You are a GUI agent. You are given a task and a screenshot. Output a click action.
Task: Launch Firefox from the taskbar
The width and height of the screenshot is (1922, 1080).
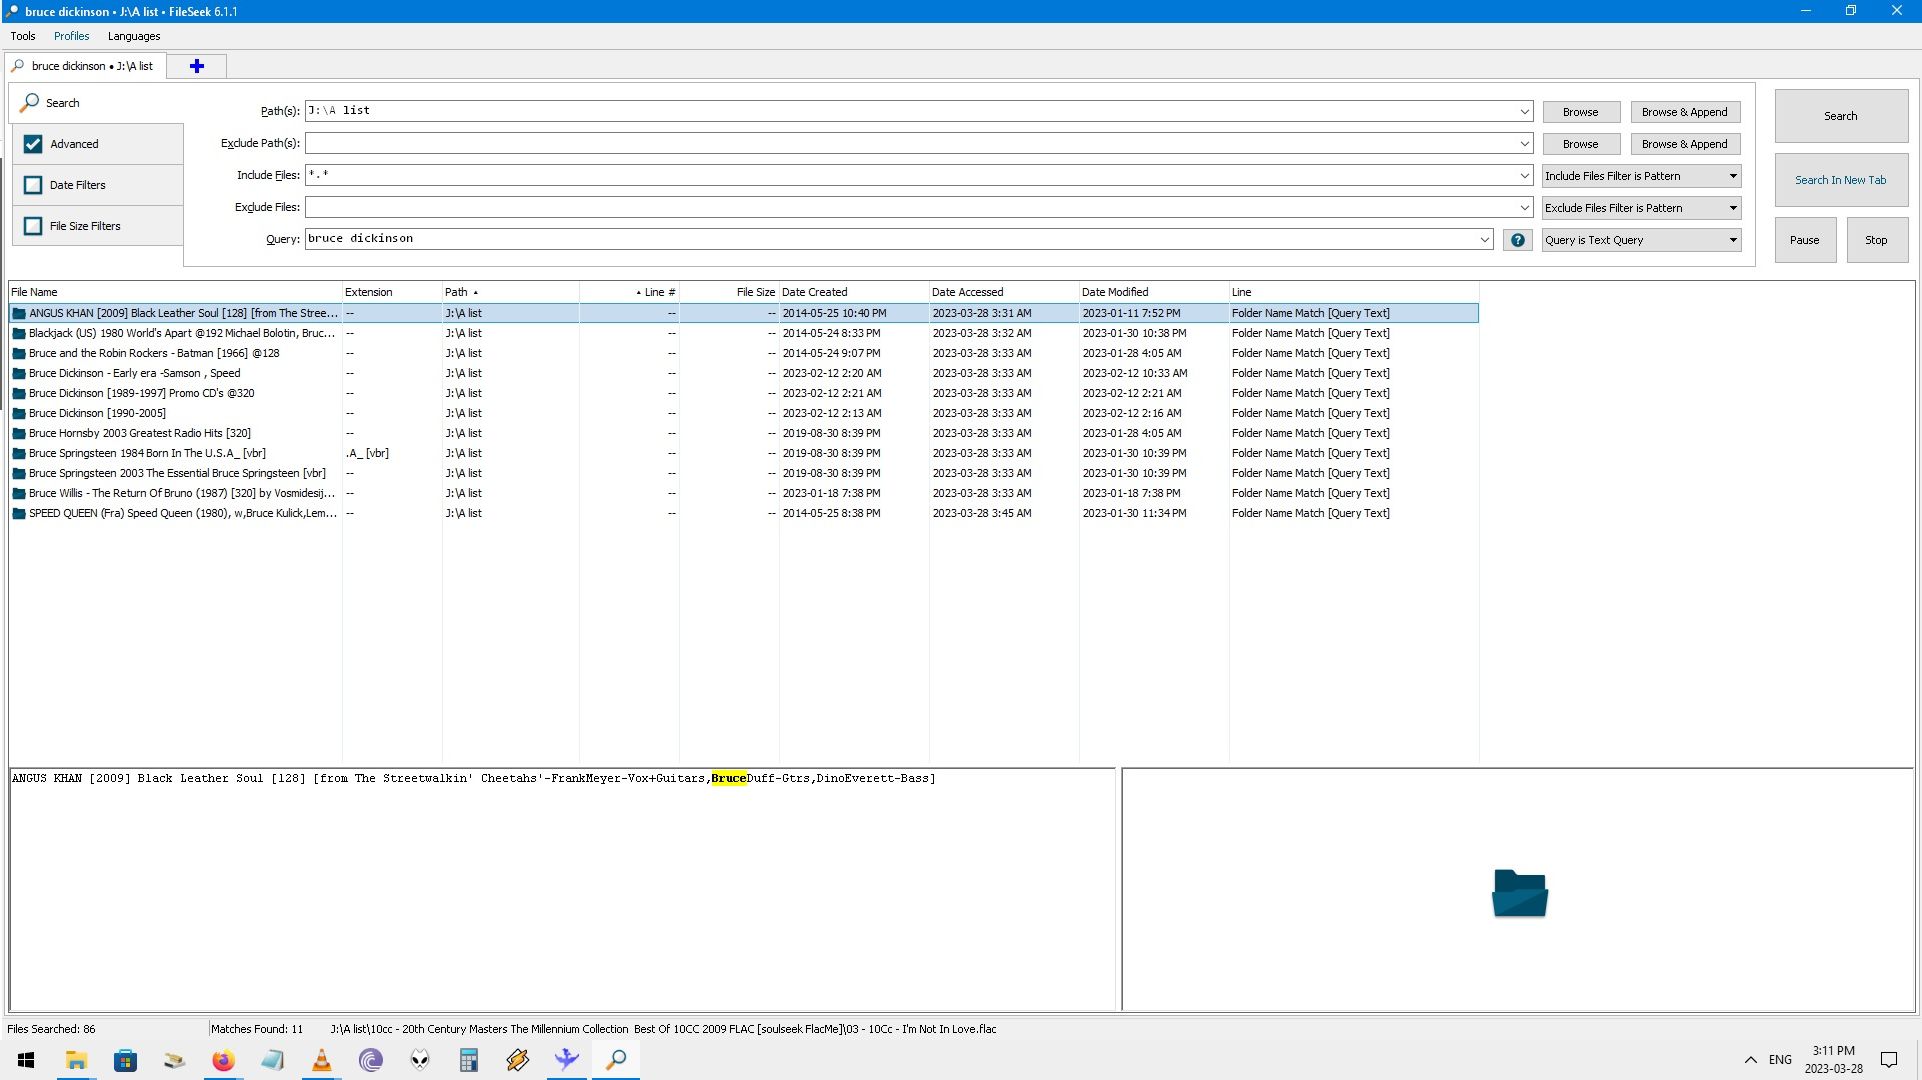[223, 1060]
